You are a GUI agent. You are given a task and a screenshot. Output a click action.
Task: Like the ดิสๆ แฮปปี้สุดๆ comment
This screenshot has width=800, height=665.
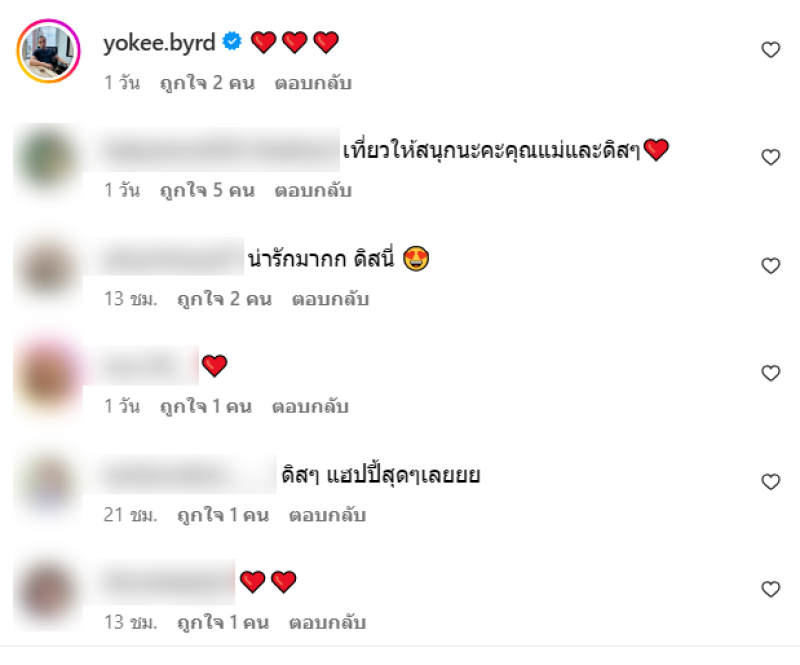pyautogui.click(x=770, y=482)
